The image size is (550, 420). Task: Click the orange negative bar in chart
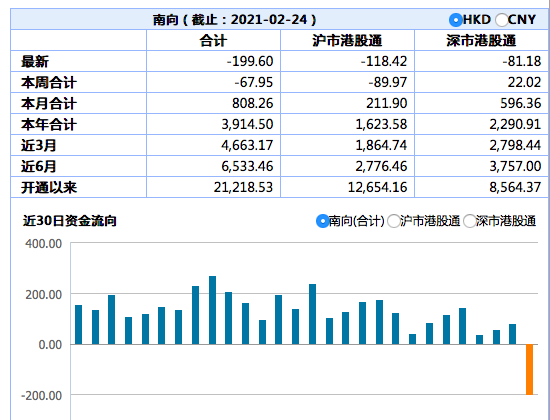[x=529, y=369]
